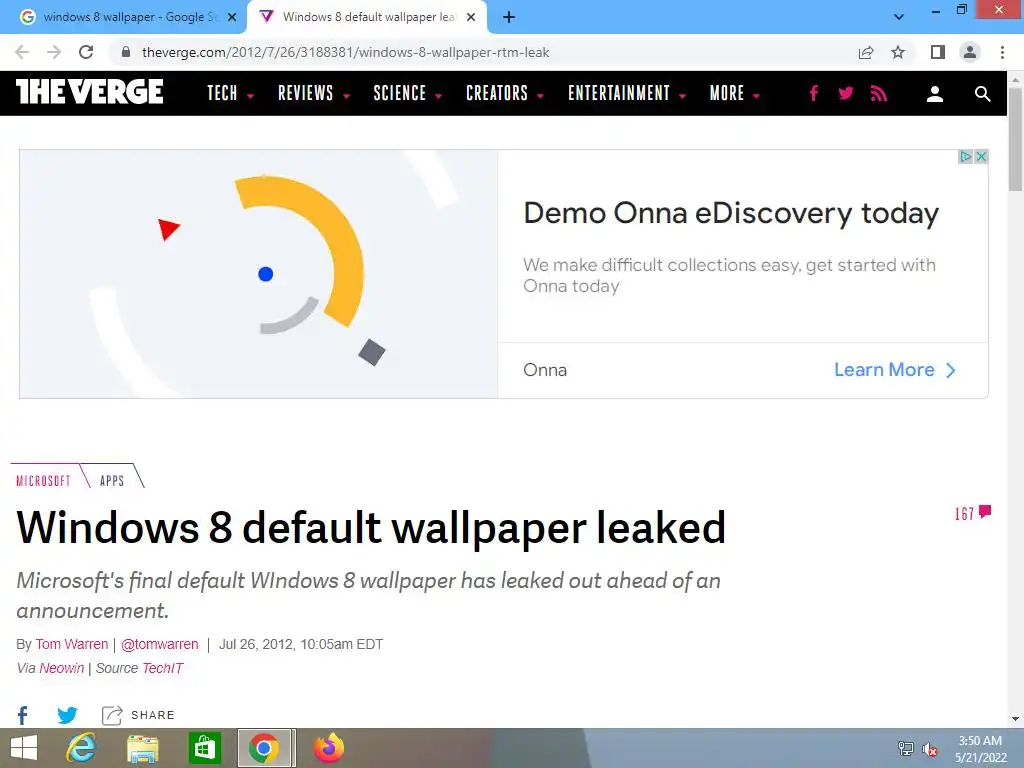Open The Verge Twitter icon in header
The image size is (1024, 768).
[x=846, y=93]
